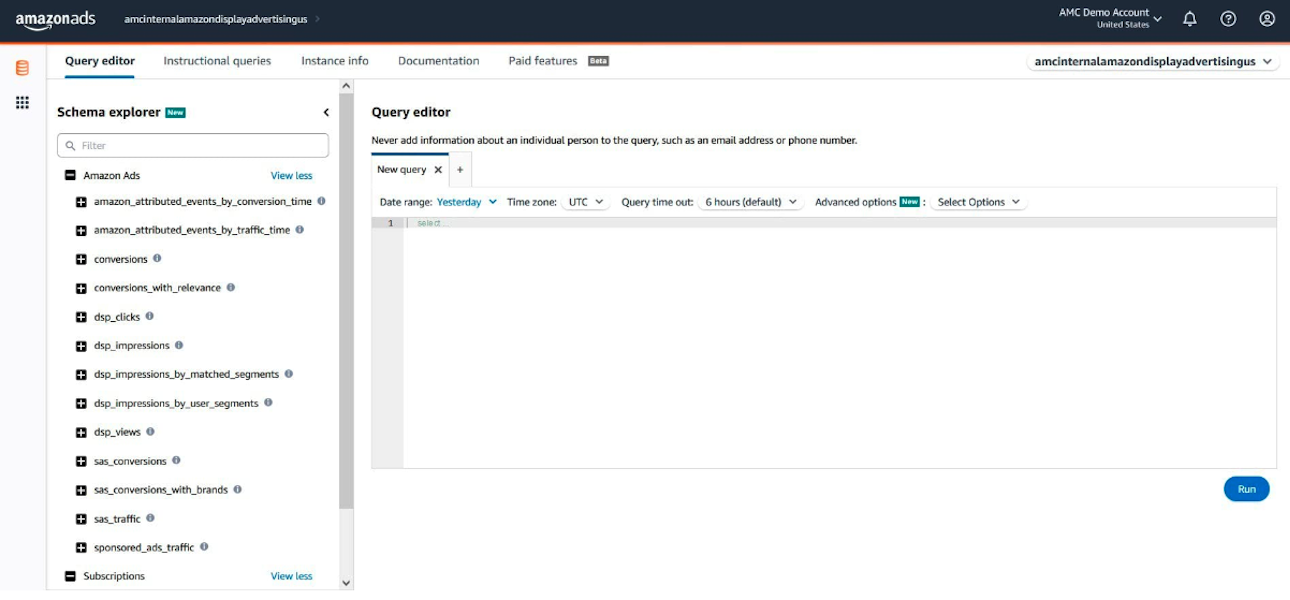Show info for dsp_impressions_by_matched_segments
Screen dimensions: 1290x600
[x=288, y=374]
